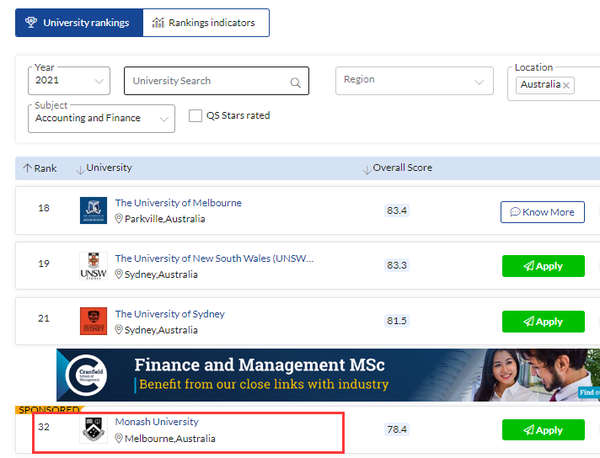
Task: Select the Parkville, Australia location text
Action: click(x=165, y=219)
